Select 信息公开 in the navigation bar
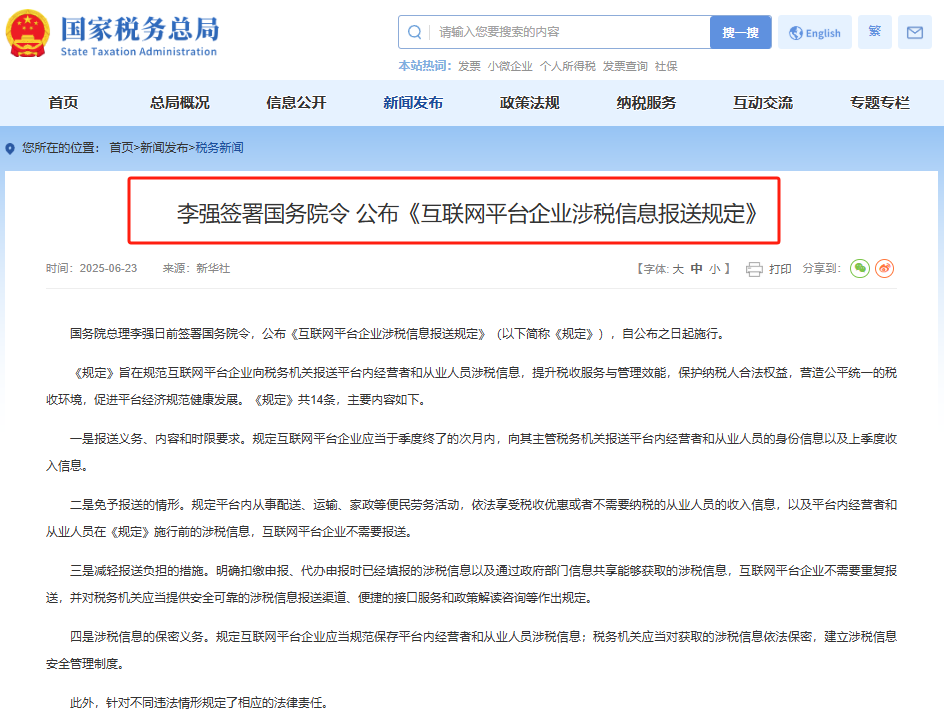The width and height of the screenshot is (944, 720). coord(297,102)
